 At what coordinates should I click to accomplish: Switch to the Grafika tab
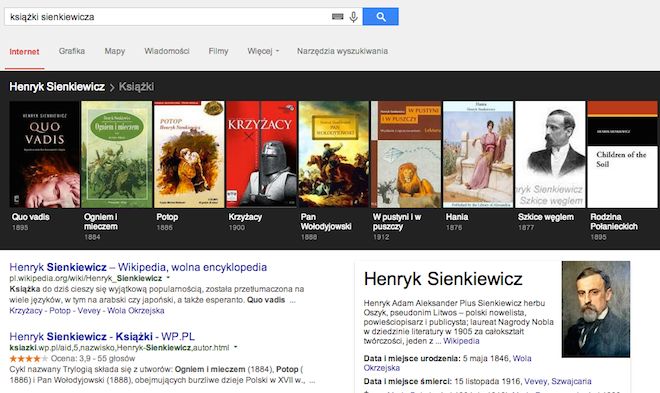(72, 51)
